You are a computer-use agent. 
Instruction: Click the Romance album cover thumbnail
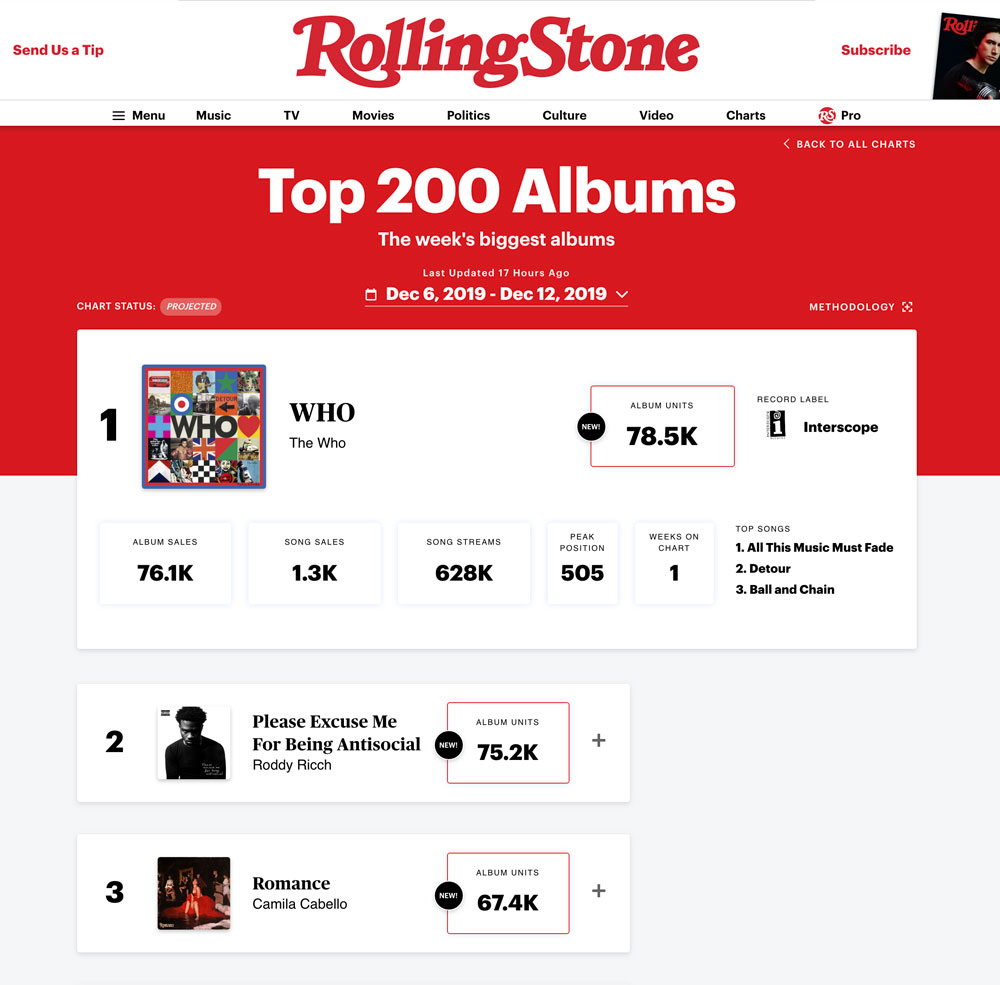[x=194, y=893]
